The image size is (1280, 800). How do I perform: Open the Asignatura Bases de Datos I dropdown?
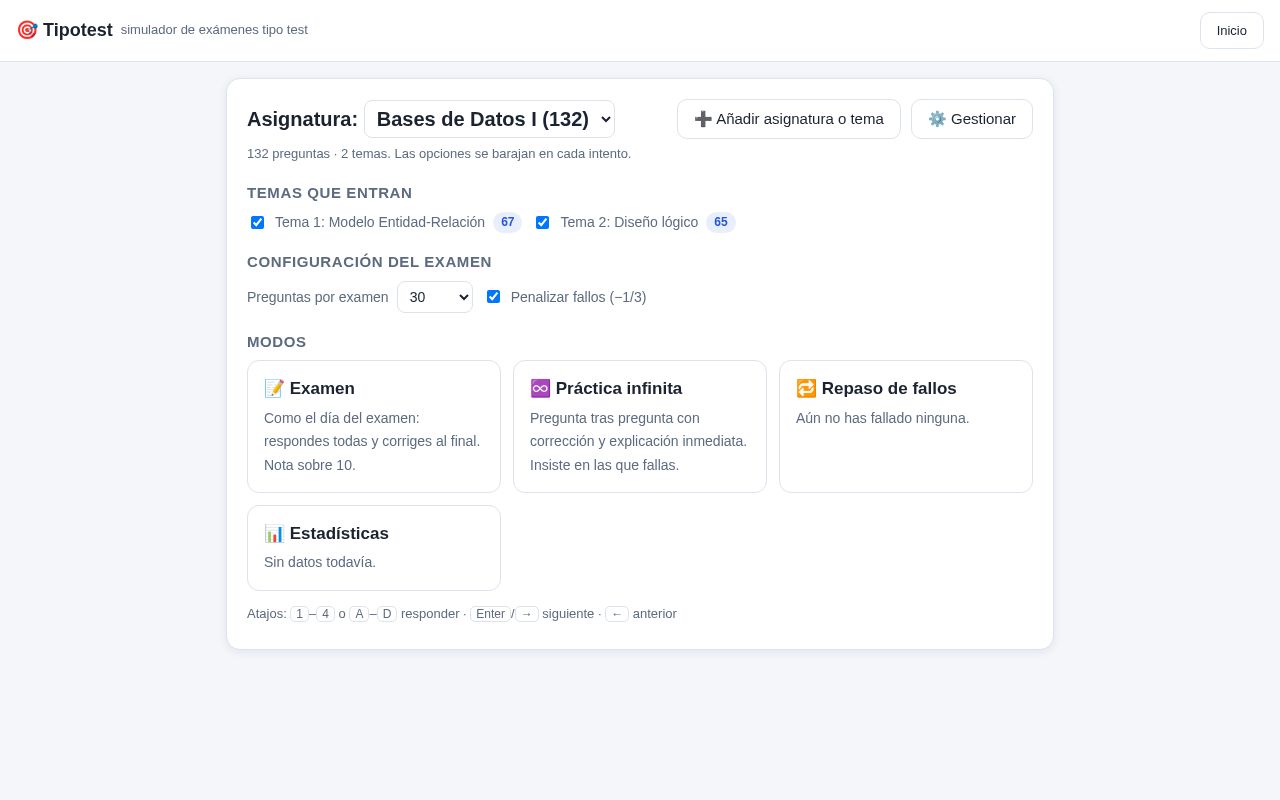coord(489,119)
